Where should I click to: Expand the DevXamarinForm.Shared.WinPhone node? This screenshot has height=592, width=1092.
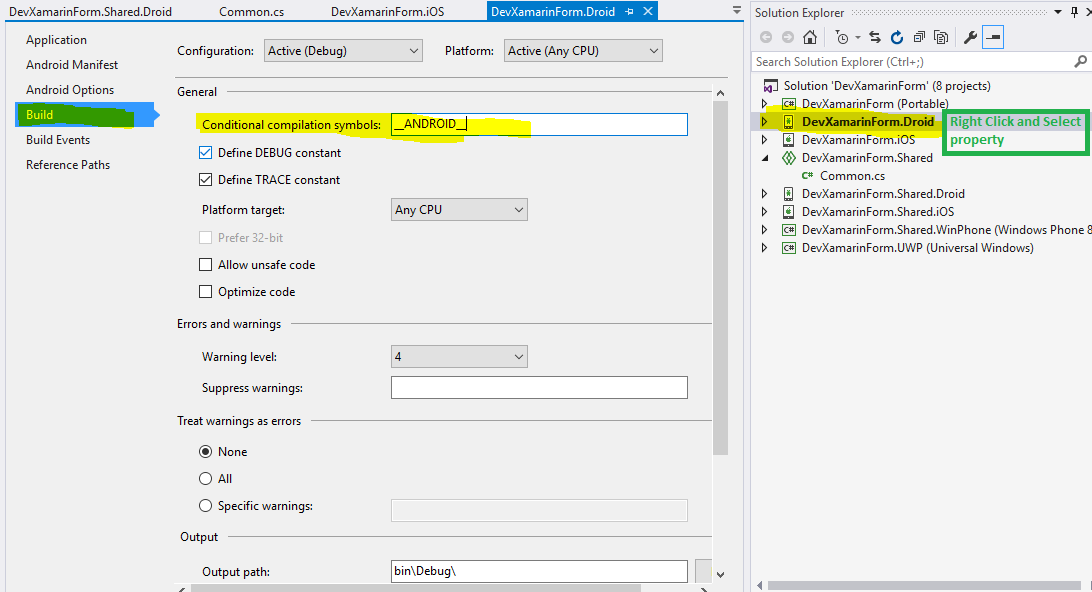coord(765,230)
